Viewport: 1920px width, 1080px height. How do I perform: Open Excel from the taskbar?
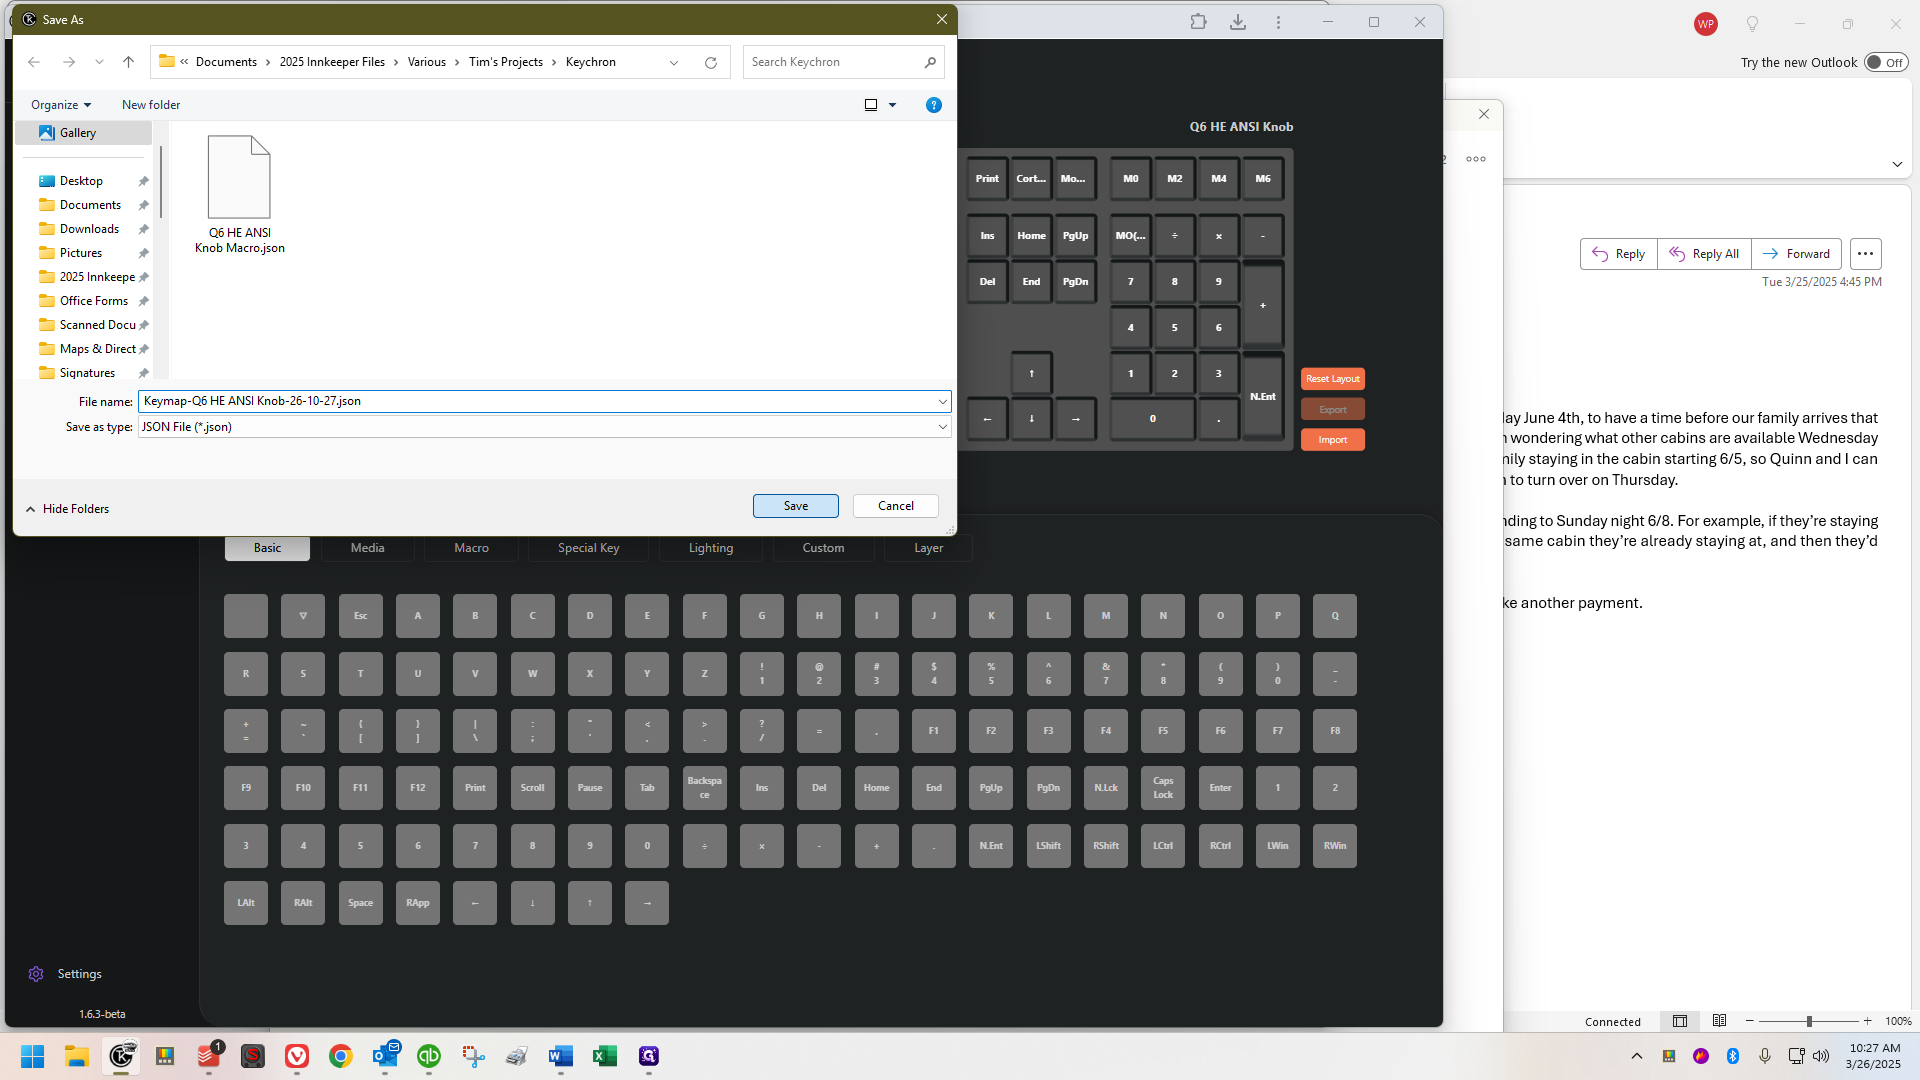click(x=604, y=1056)
